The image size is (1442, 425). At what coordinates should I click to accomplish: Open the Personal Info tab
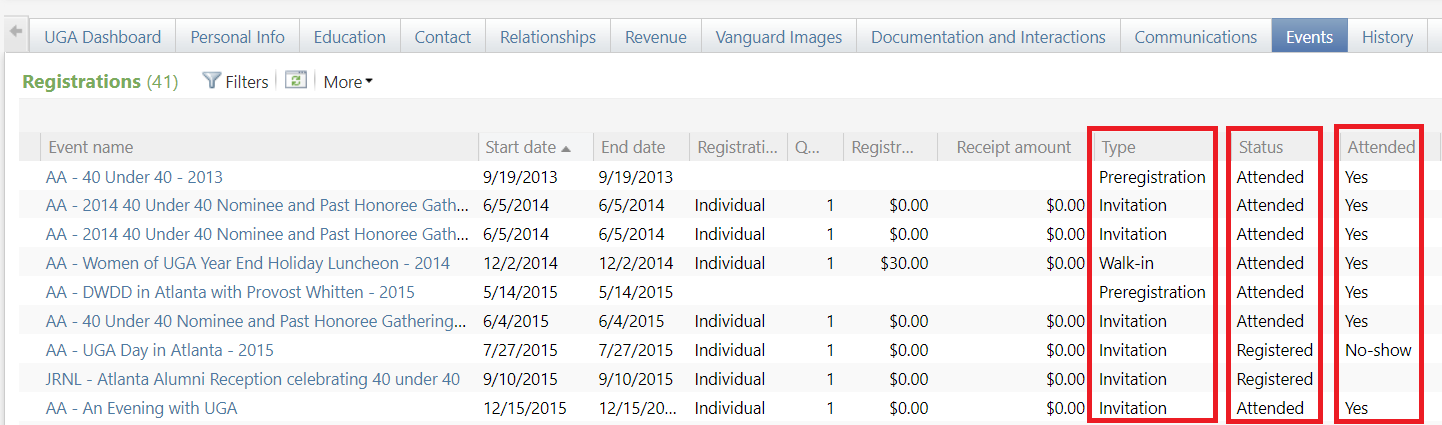237,37
